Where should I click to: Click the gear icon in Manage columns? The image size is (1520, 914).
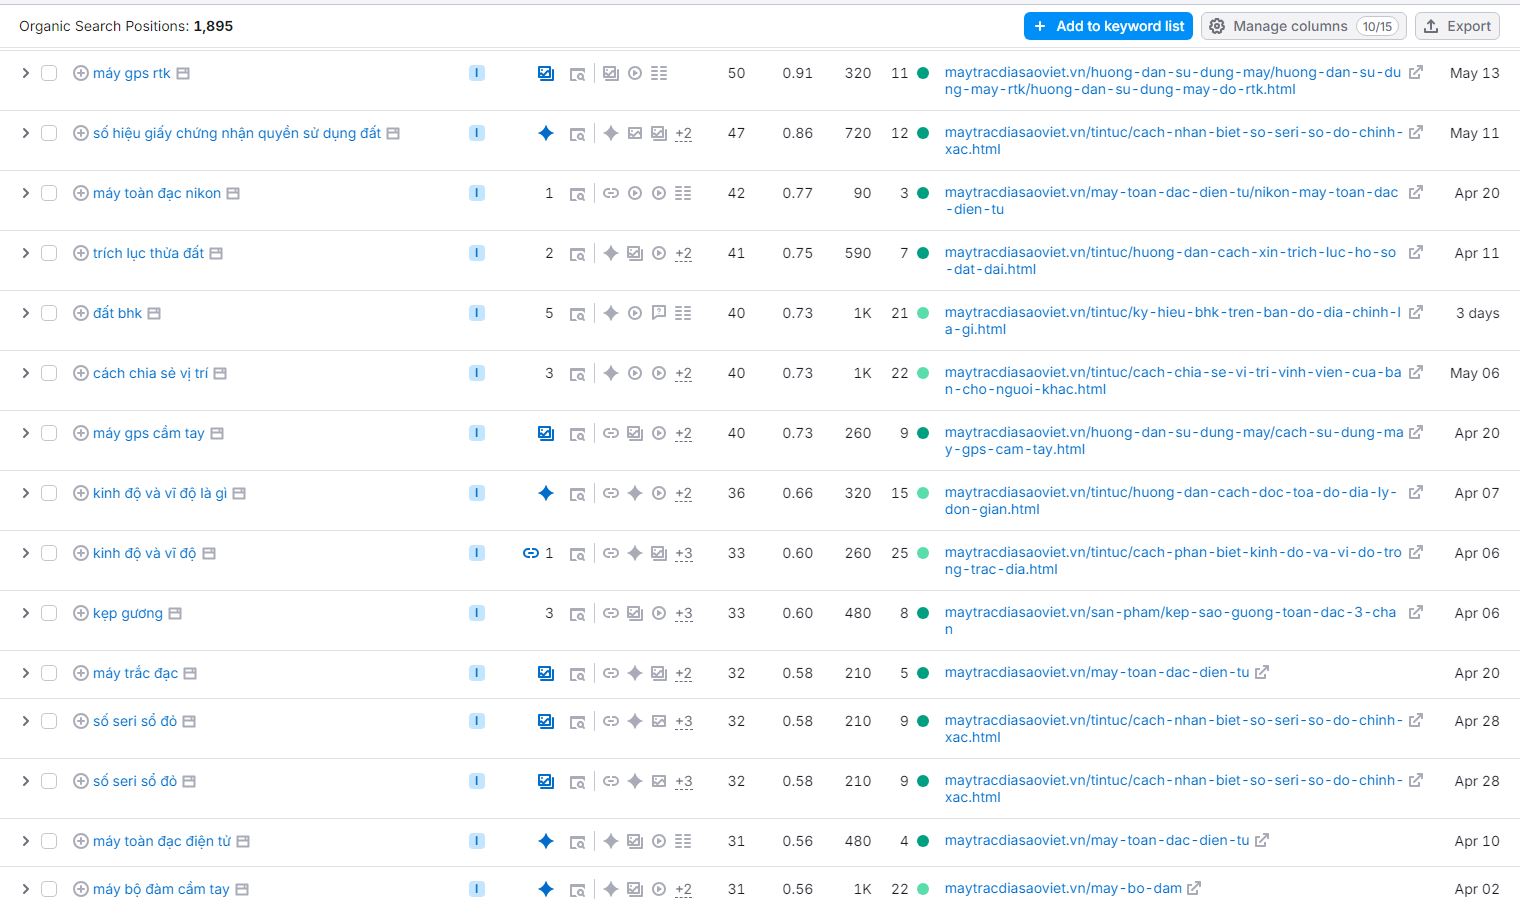point(1217,26)
